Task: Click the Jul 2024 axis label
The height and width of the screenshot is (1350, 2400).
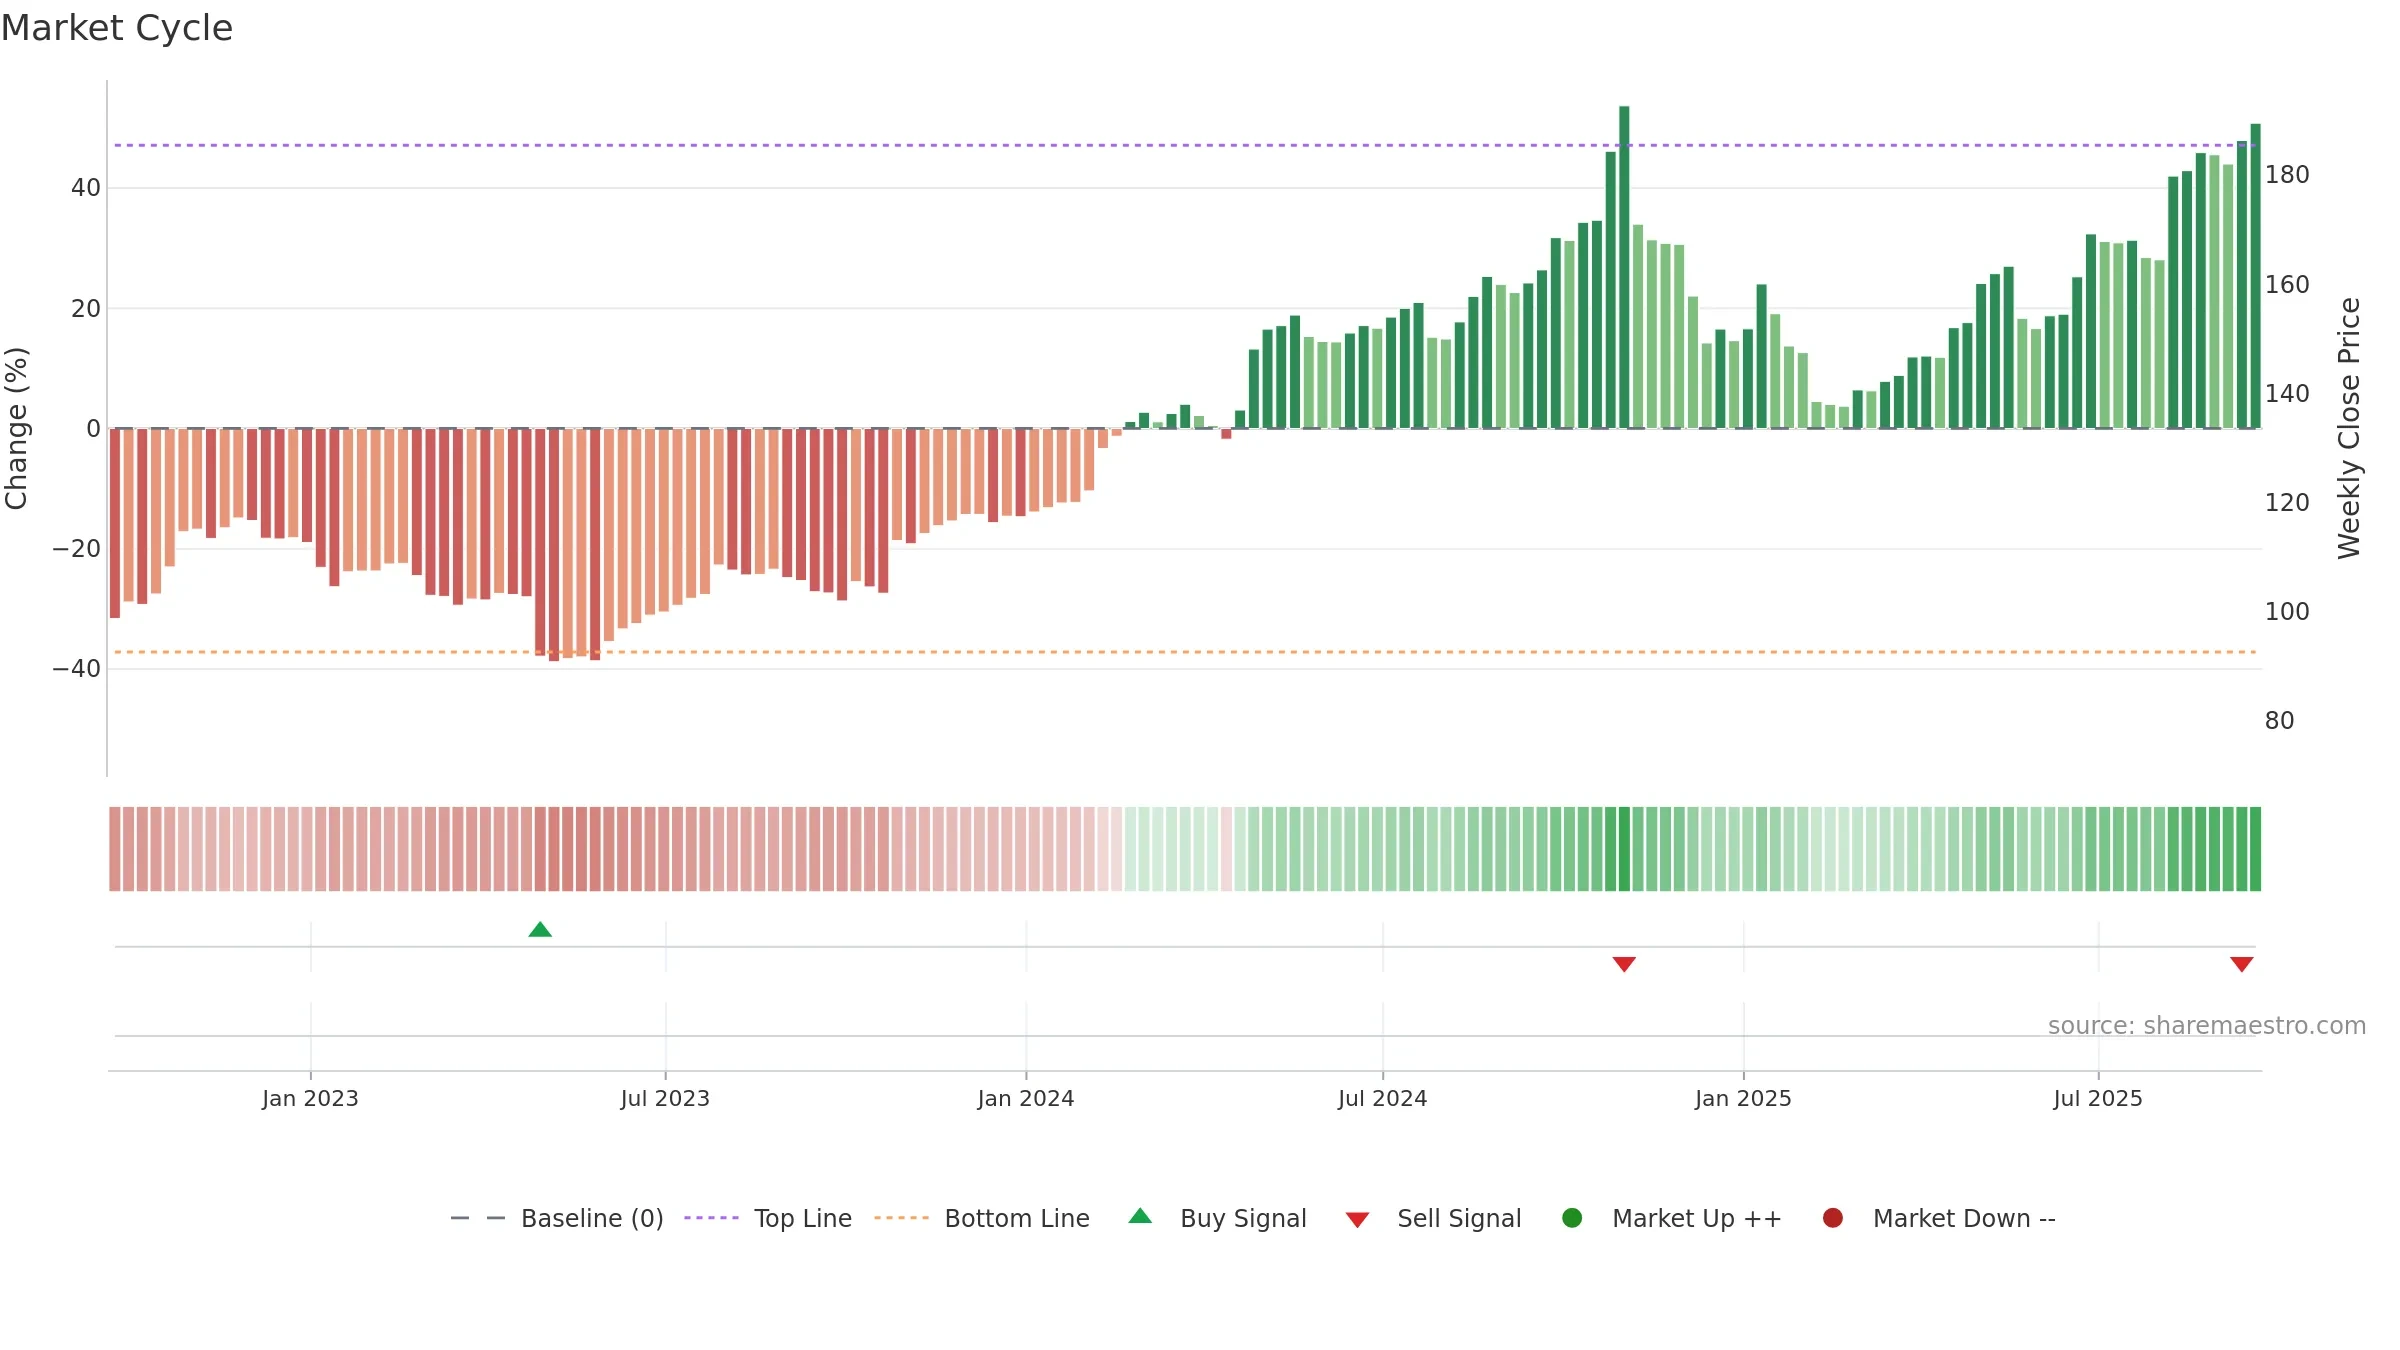Action: 1383,1098
